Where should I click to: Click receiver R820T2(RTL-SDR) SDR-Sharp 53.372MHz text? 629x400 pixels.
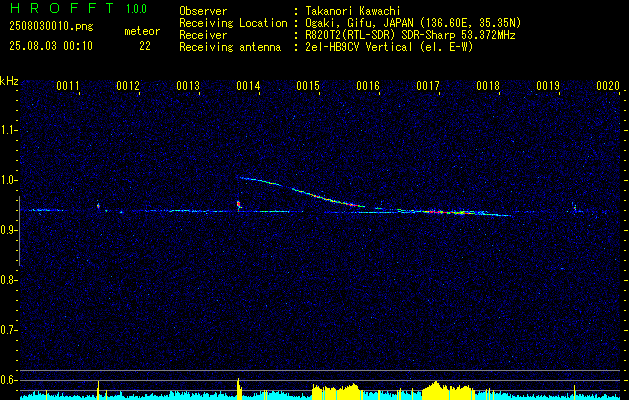(x=409, y=35)
